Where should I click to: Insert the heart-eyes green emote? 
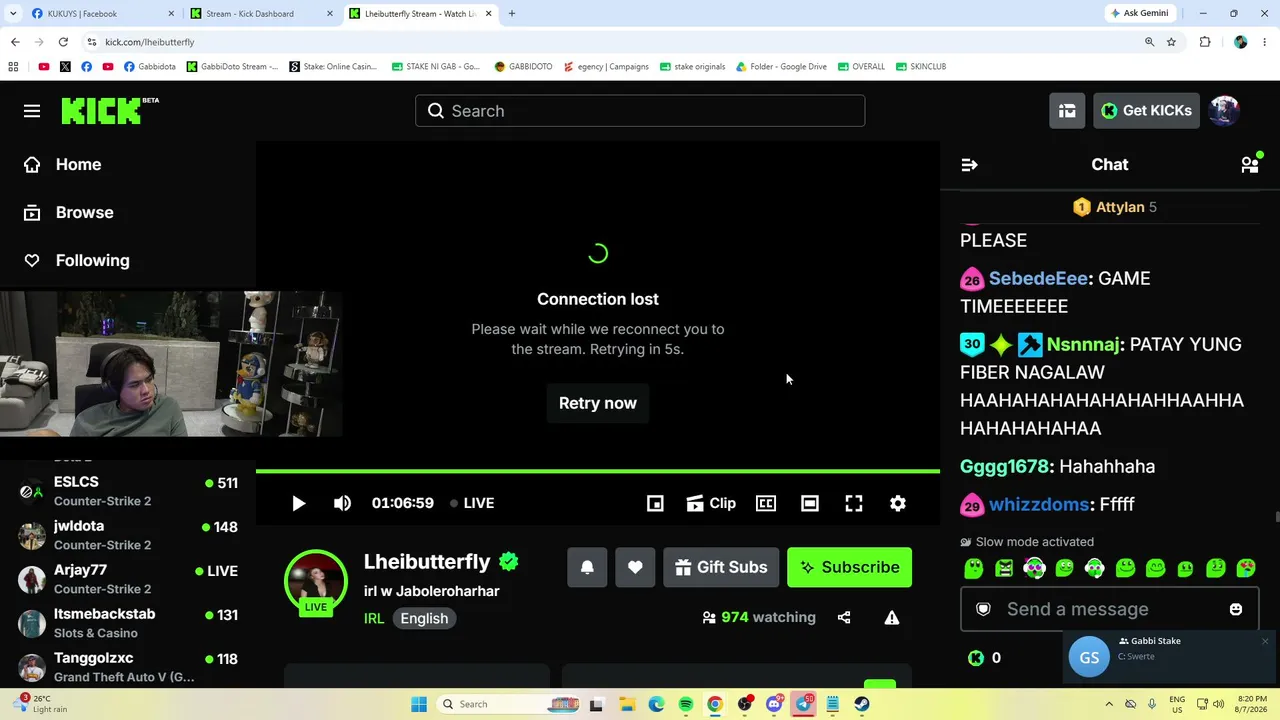pyautogui.click(x=1246, y=569)
